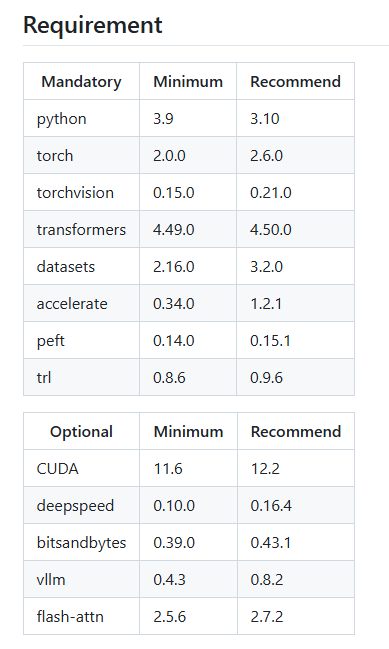This screenshot has width=389, height=649.
Task: Select the Recommend header in Optional table
Action: click(x=296, y=432)
